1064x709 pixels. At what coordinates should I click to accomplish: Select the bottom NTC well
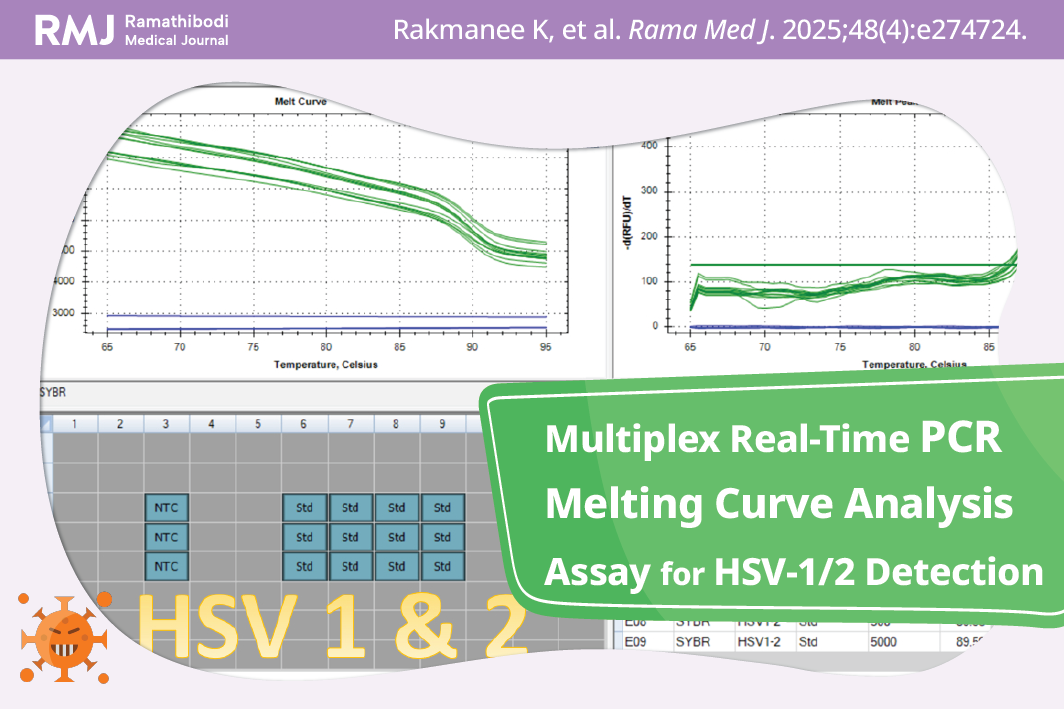pyautogui.click(x=165, y=566)
